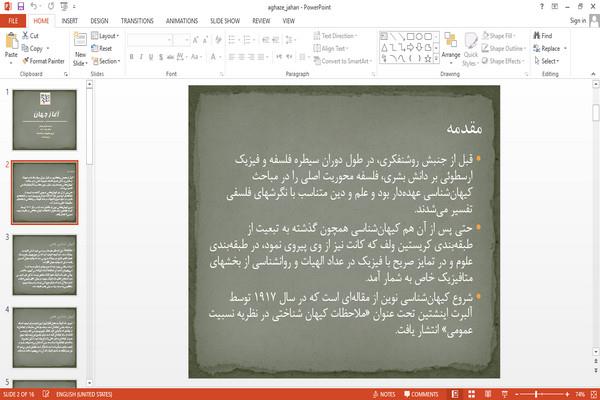Start Slide Show from status bar
The height and width of the screenshot is (400, 600).
pyautogui.click(x=504, y=394)
